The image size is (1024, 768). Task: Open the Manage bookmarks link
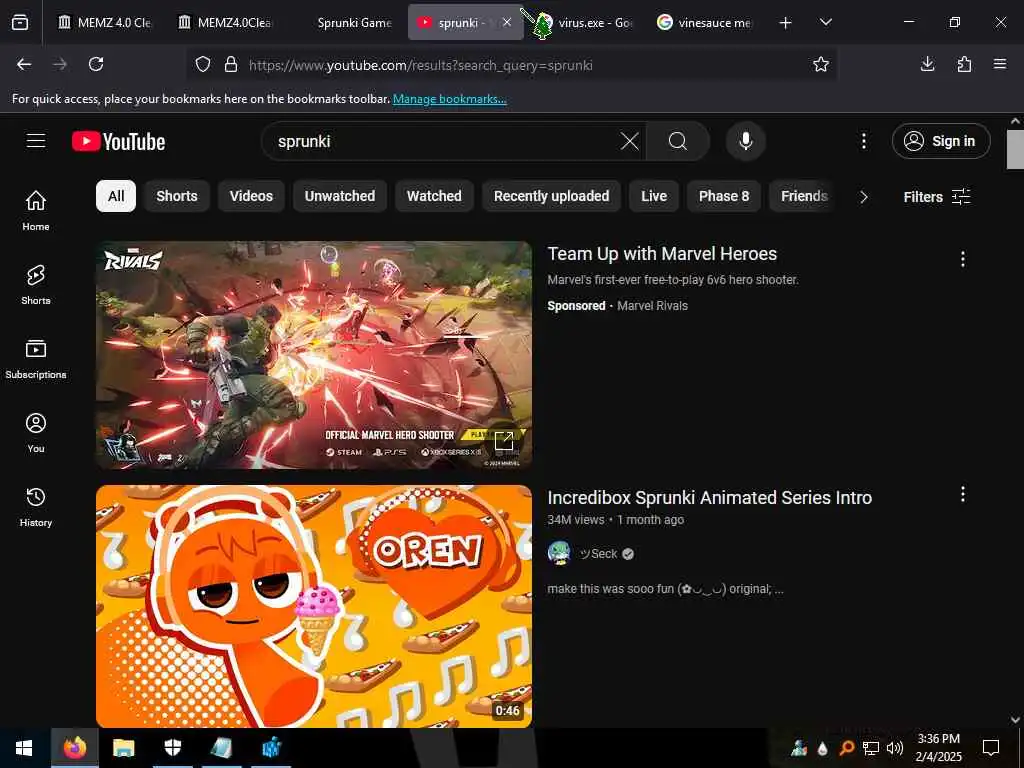449,99
